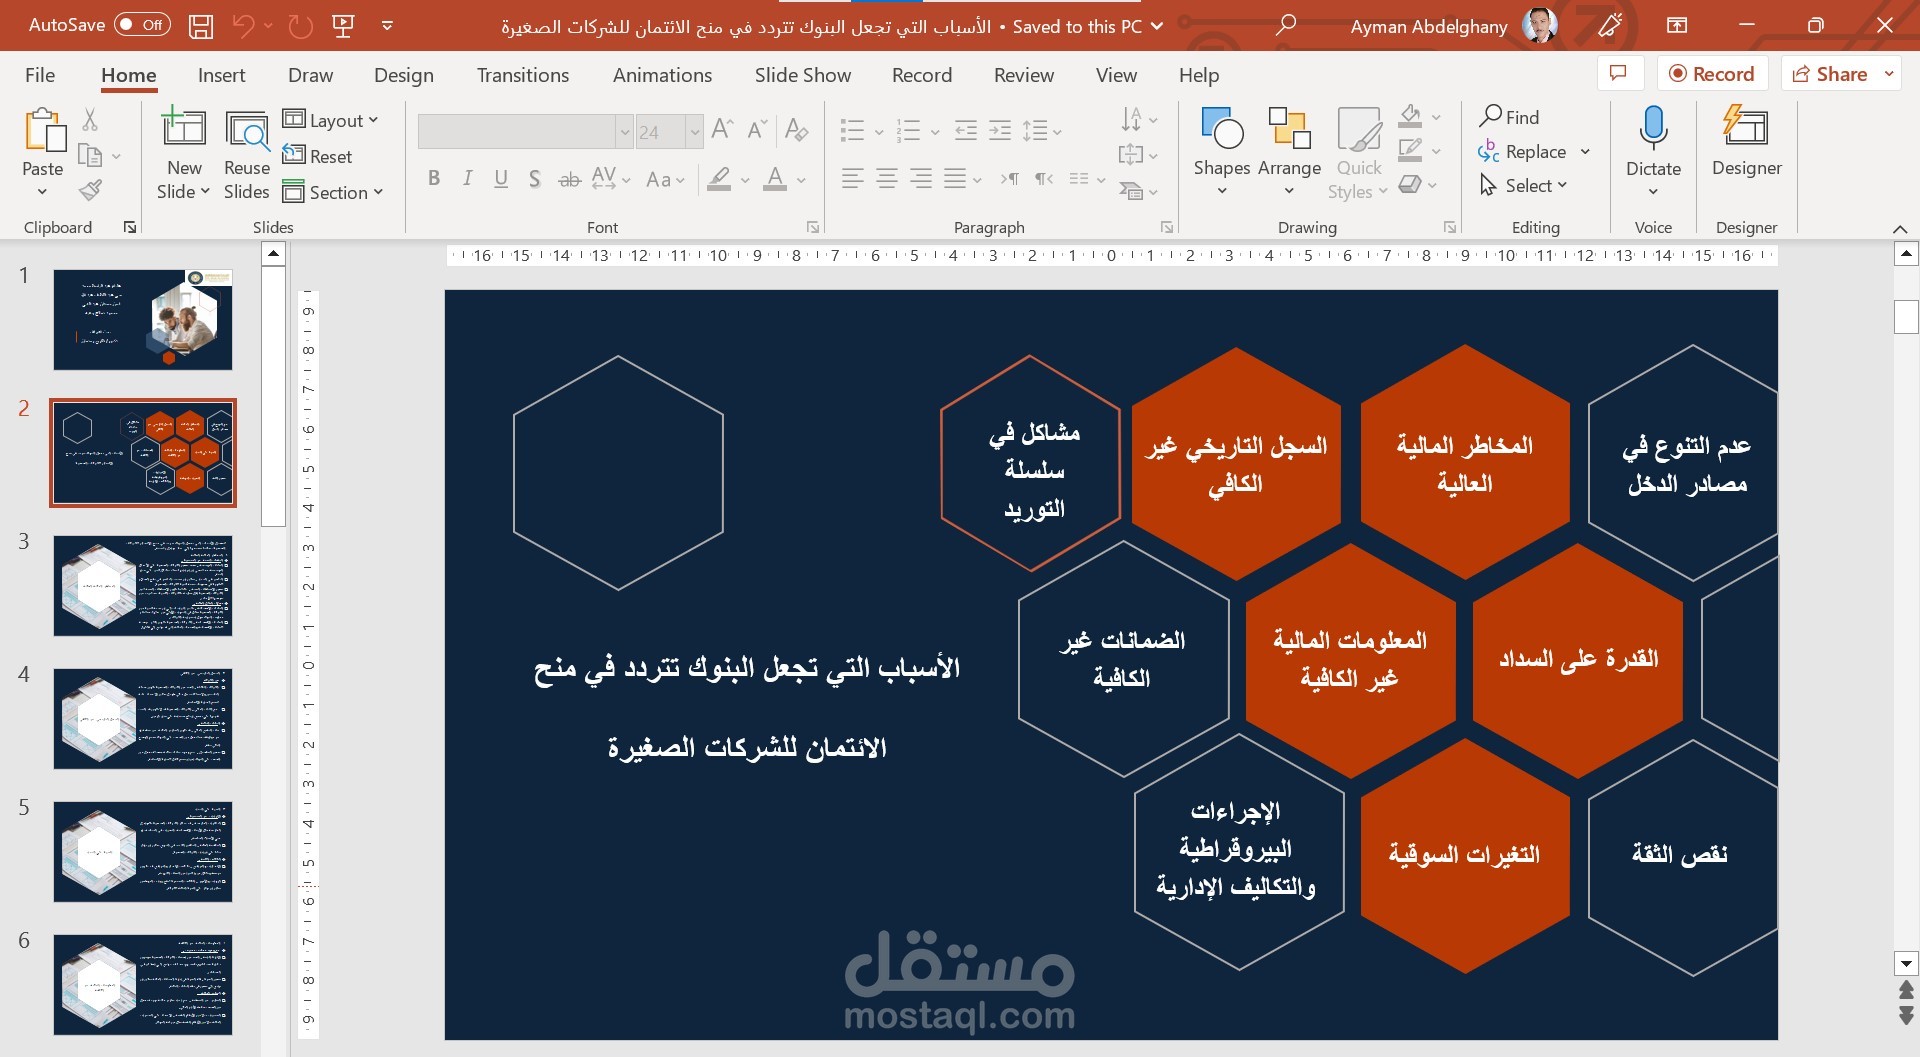This screenshot has height=1057, width=1920.
Task: Click the Arrange icon
Action: [x=1289, y=129]
